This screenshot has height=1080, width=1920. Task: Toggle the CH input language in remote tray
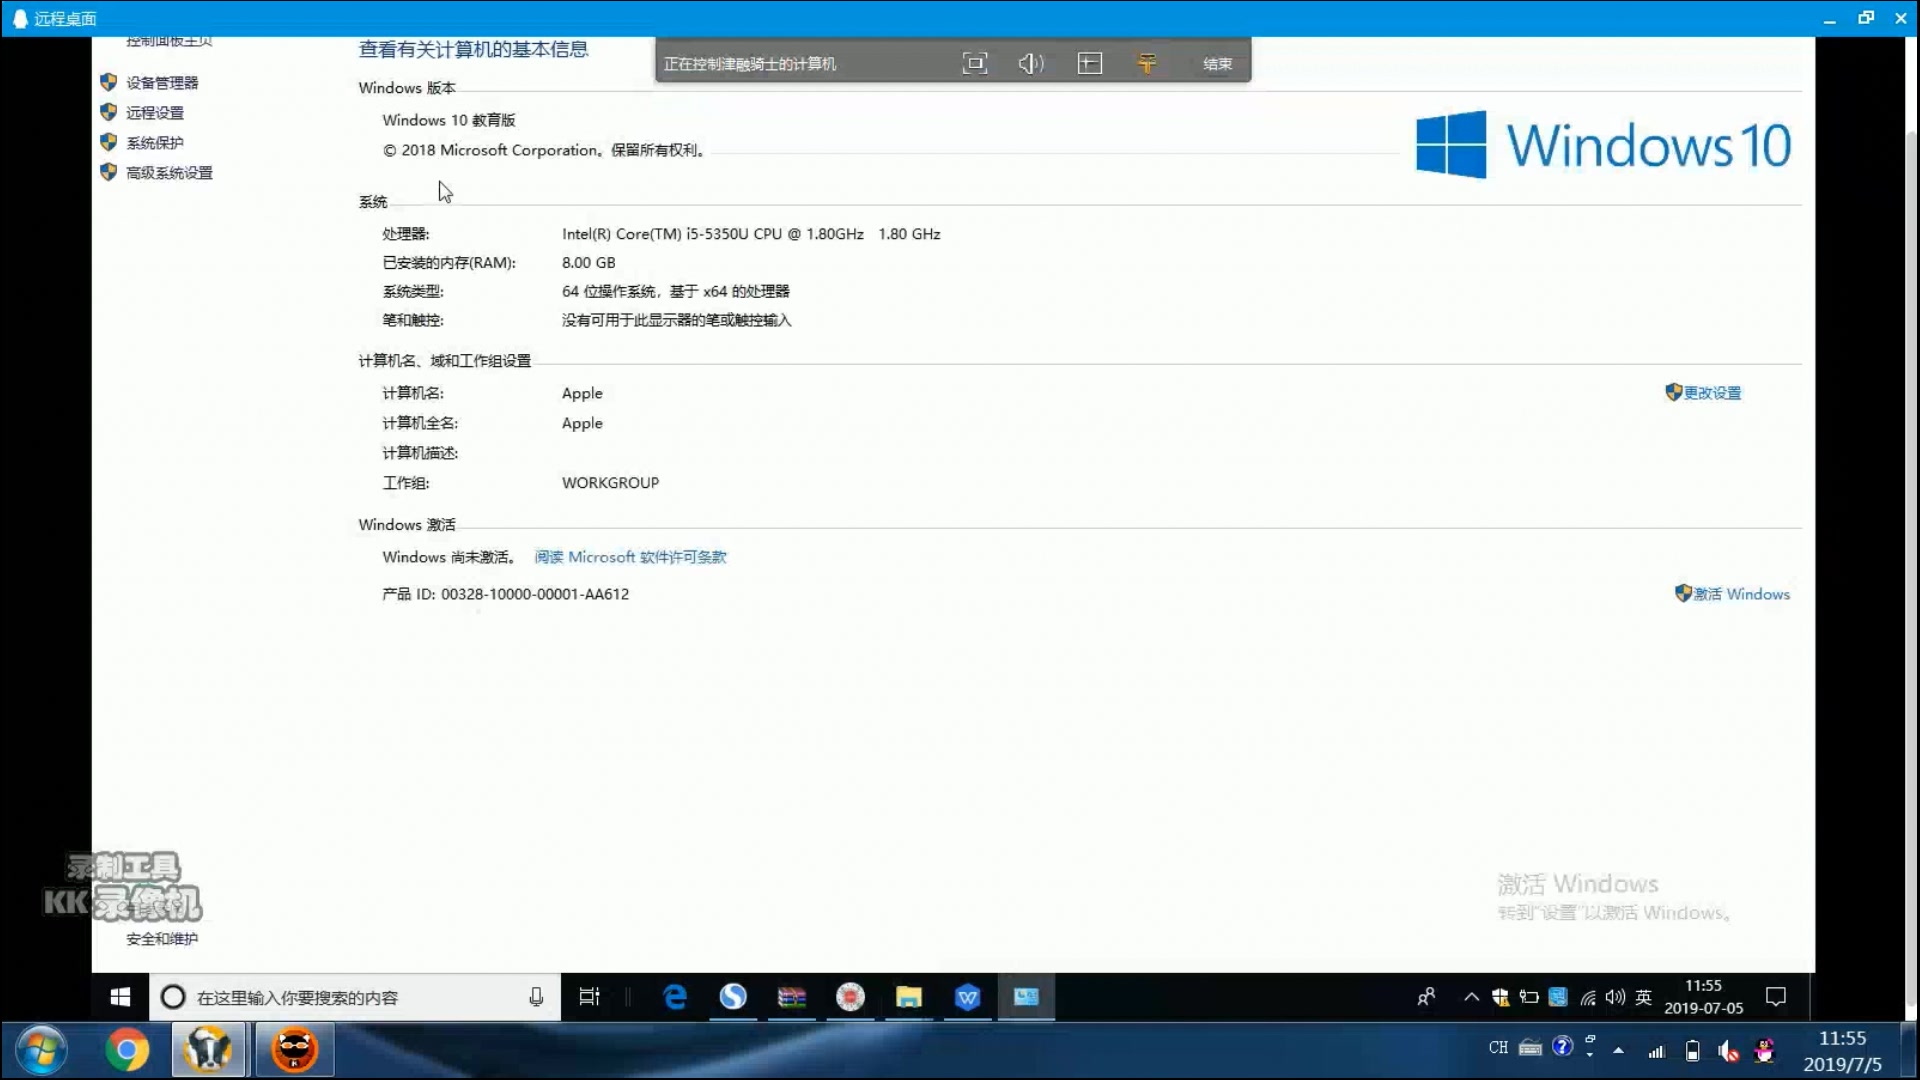coord(1497,1048)
